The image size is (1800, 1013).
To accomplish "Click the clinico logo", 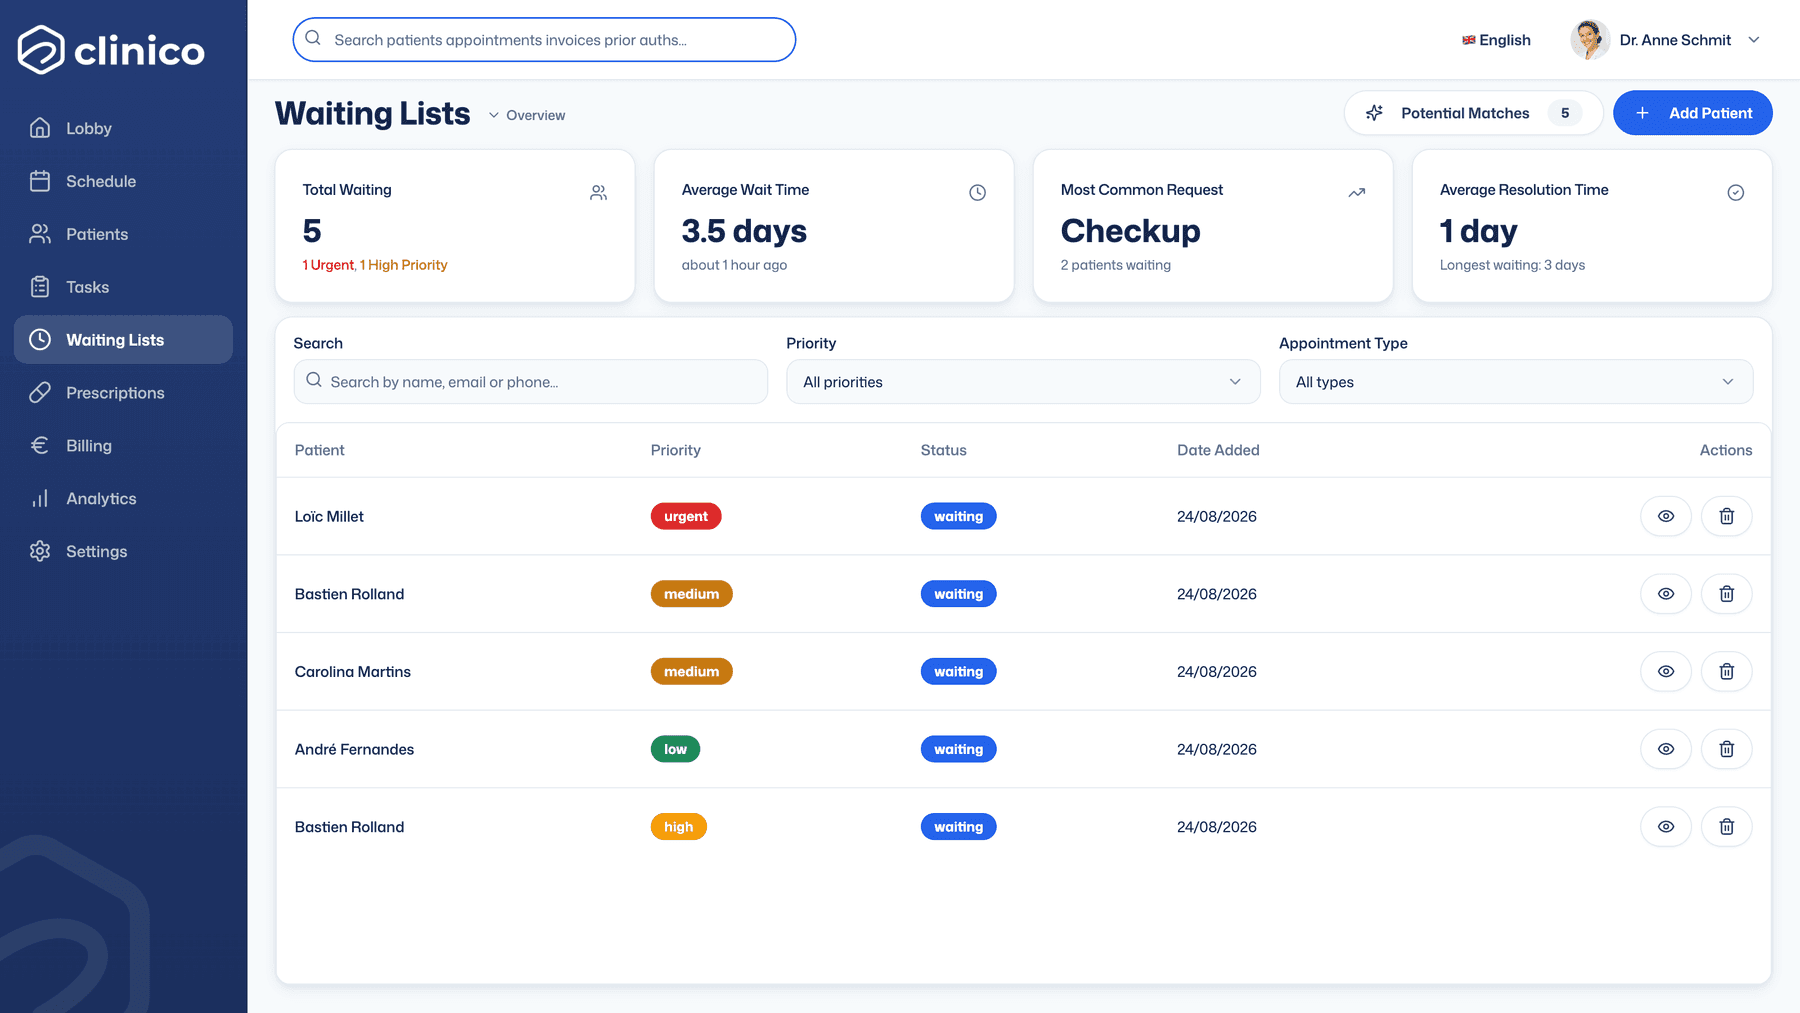I will click(x=111, y=50).
